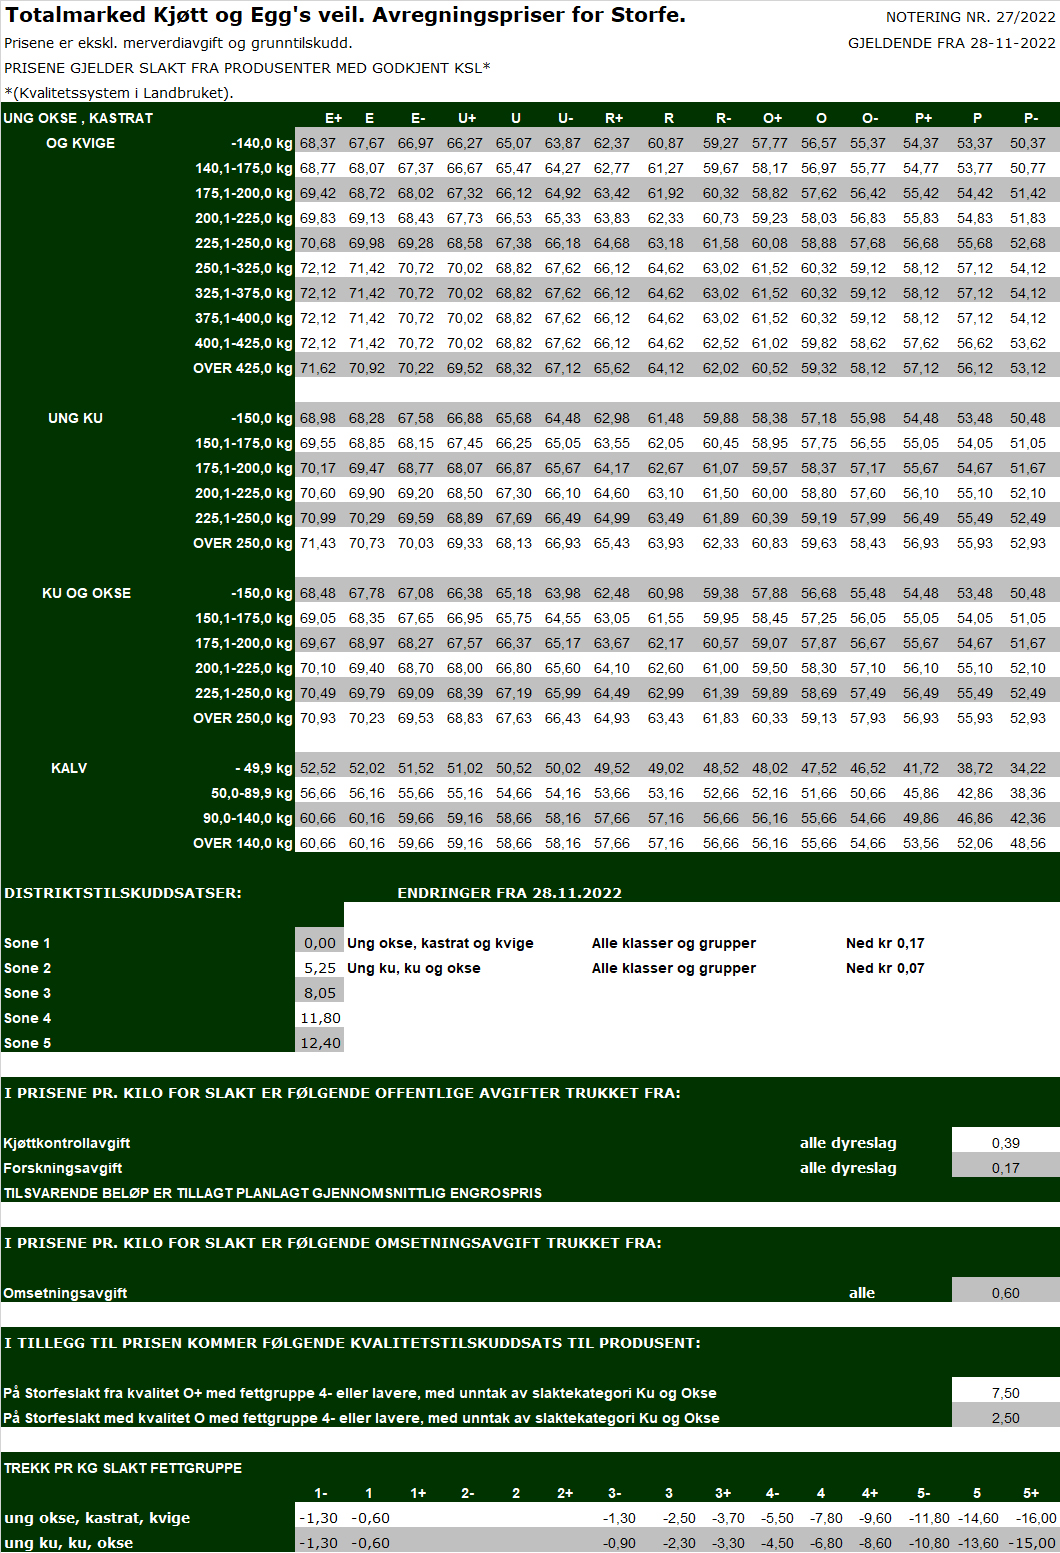Select the OVER 425,0 kg row label
Viewport: 1060px width, 1553px height.
point(242,368)
